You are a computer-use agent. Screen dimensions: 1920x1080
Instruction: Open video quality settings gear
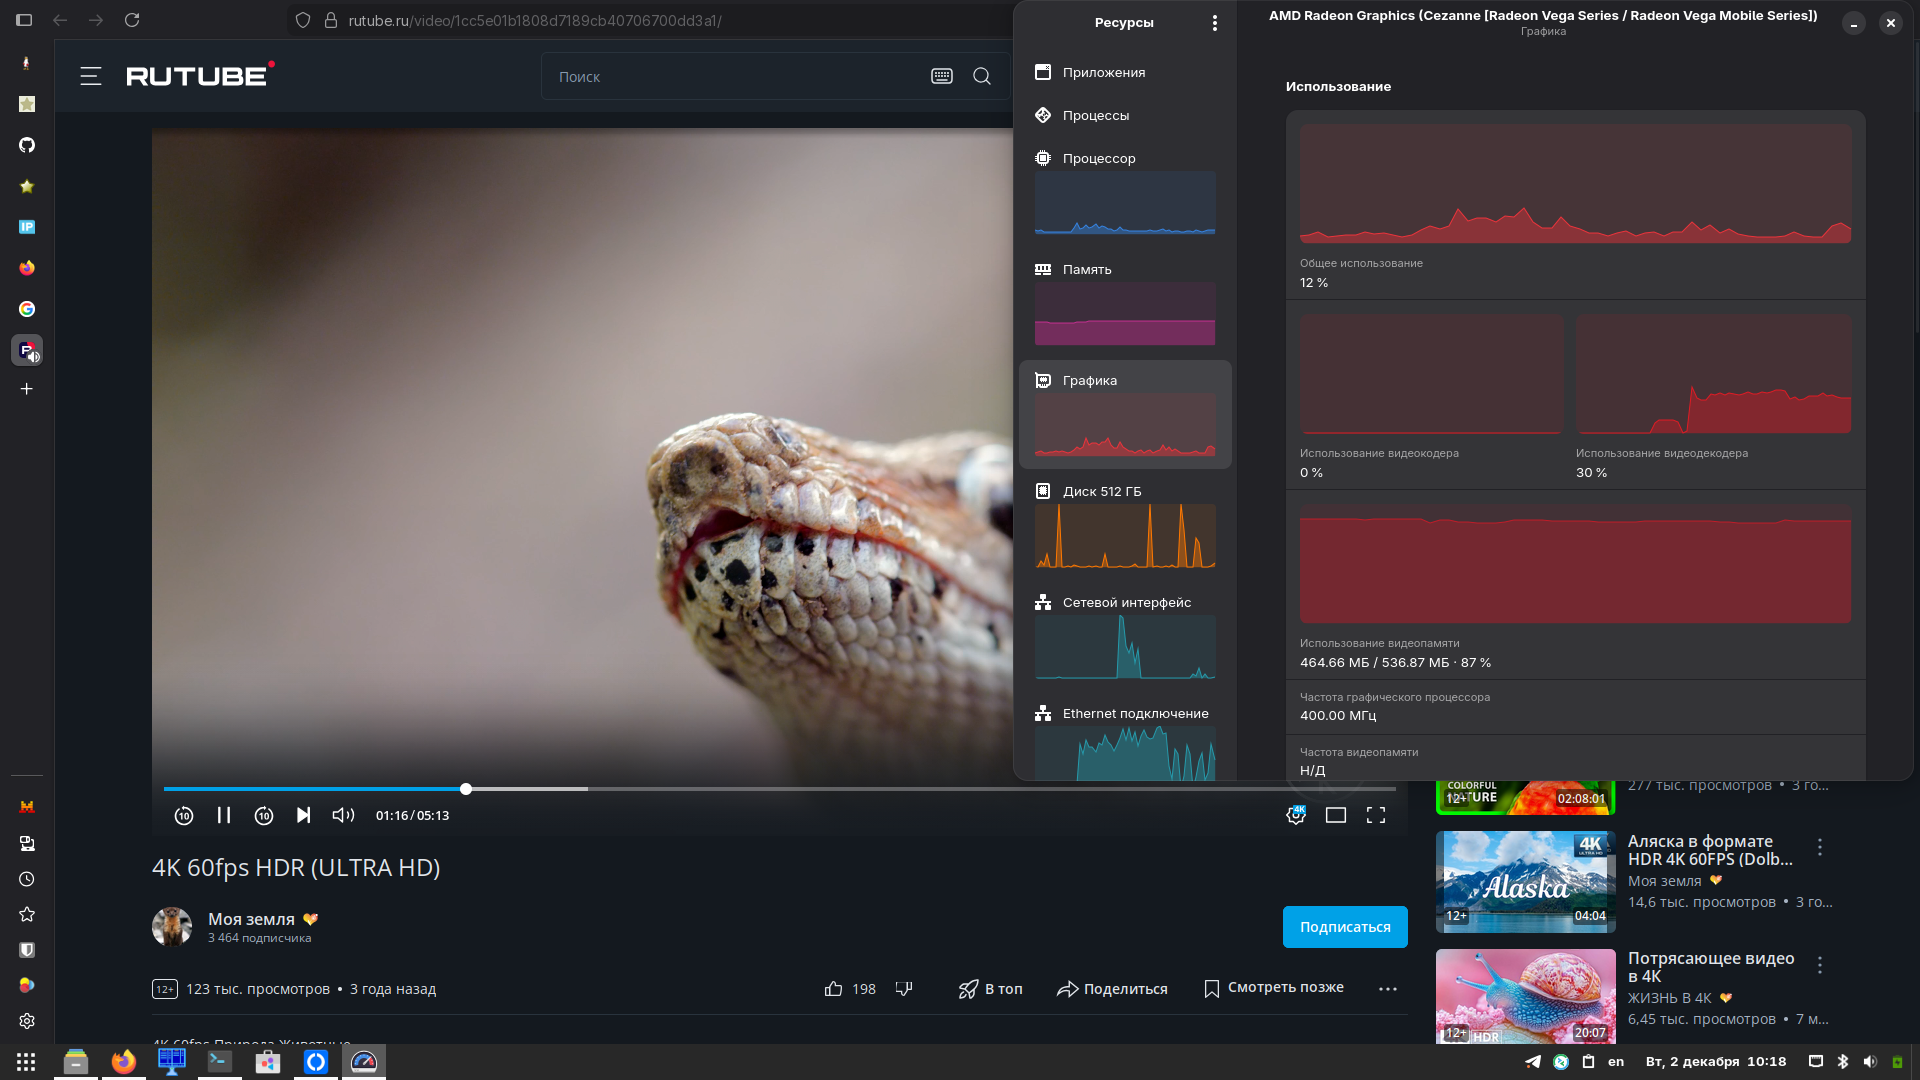click(1296, 815)
